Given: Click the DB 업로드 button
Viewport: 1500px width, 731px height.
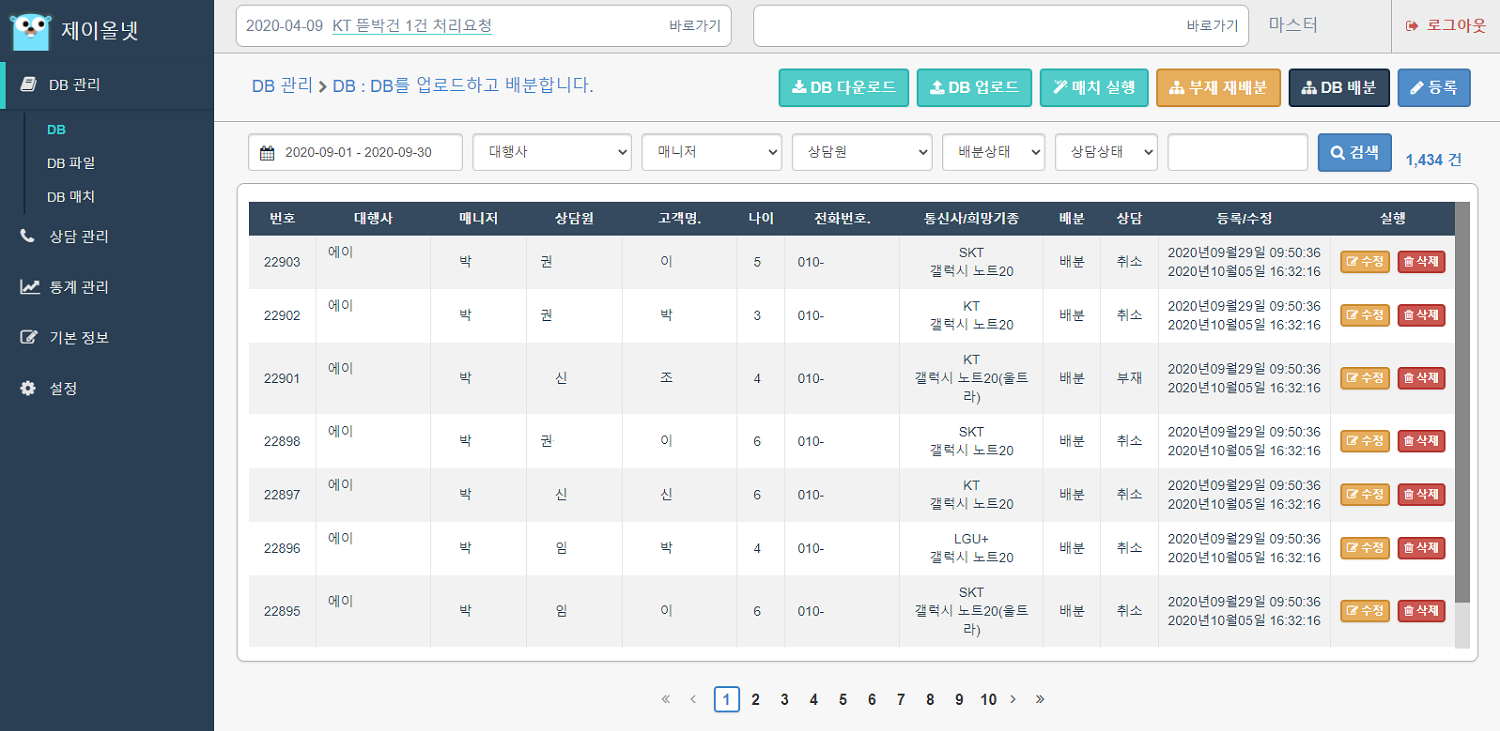Looking at the screenshot, I should 975,88.
